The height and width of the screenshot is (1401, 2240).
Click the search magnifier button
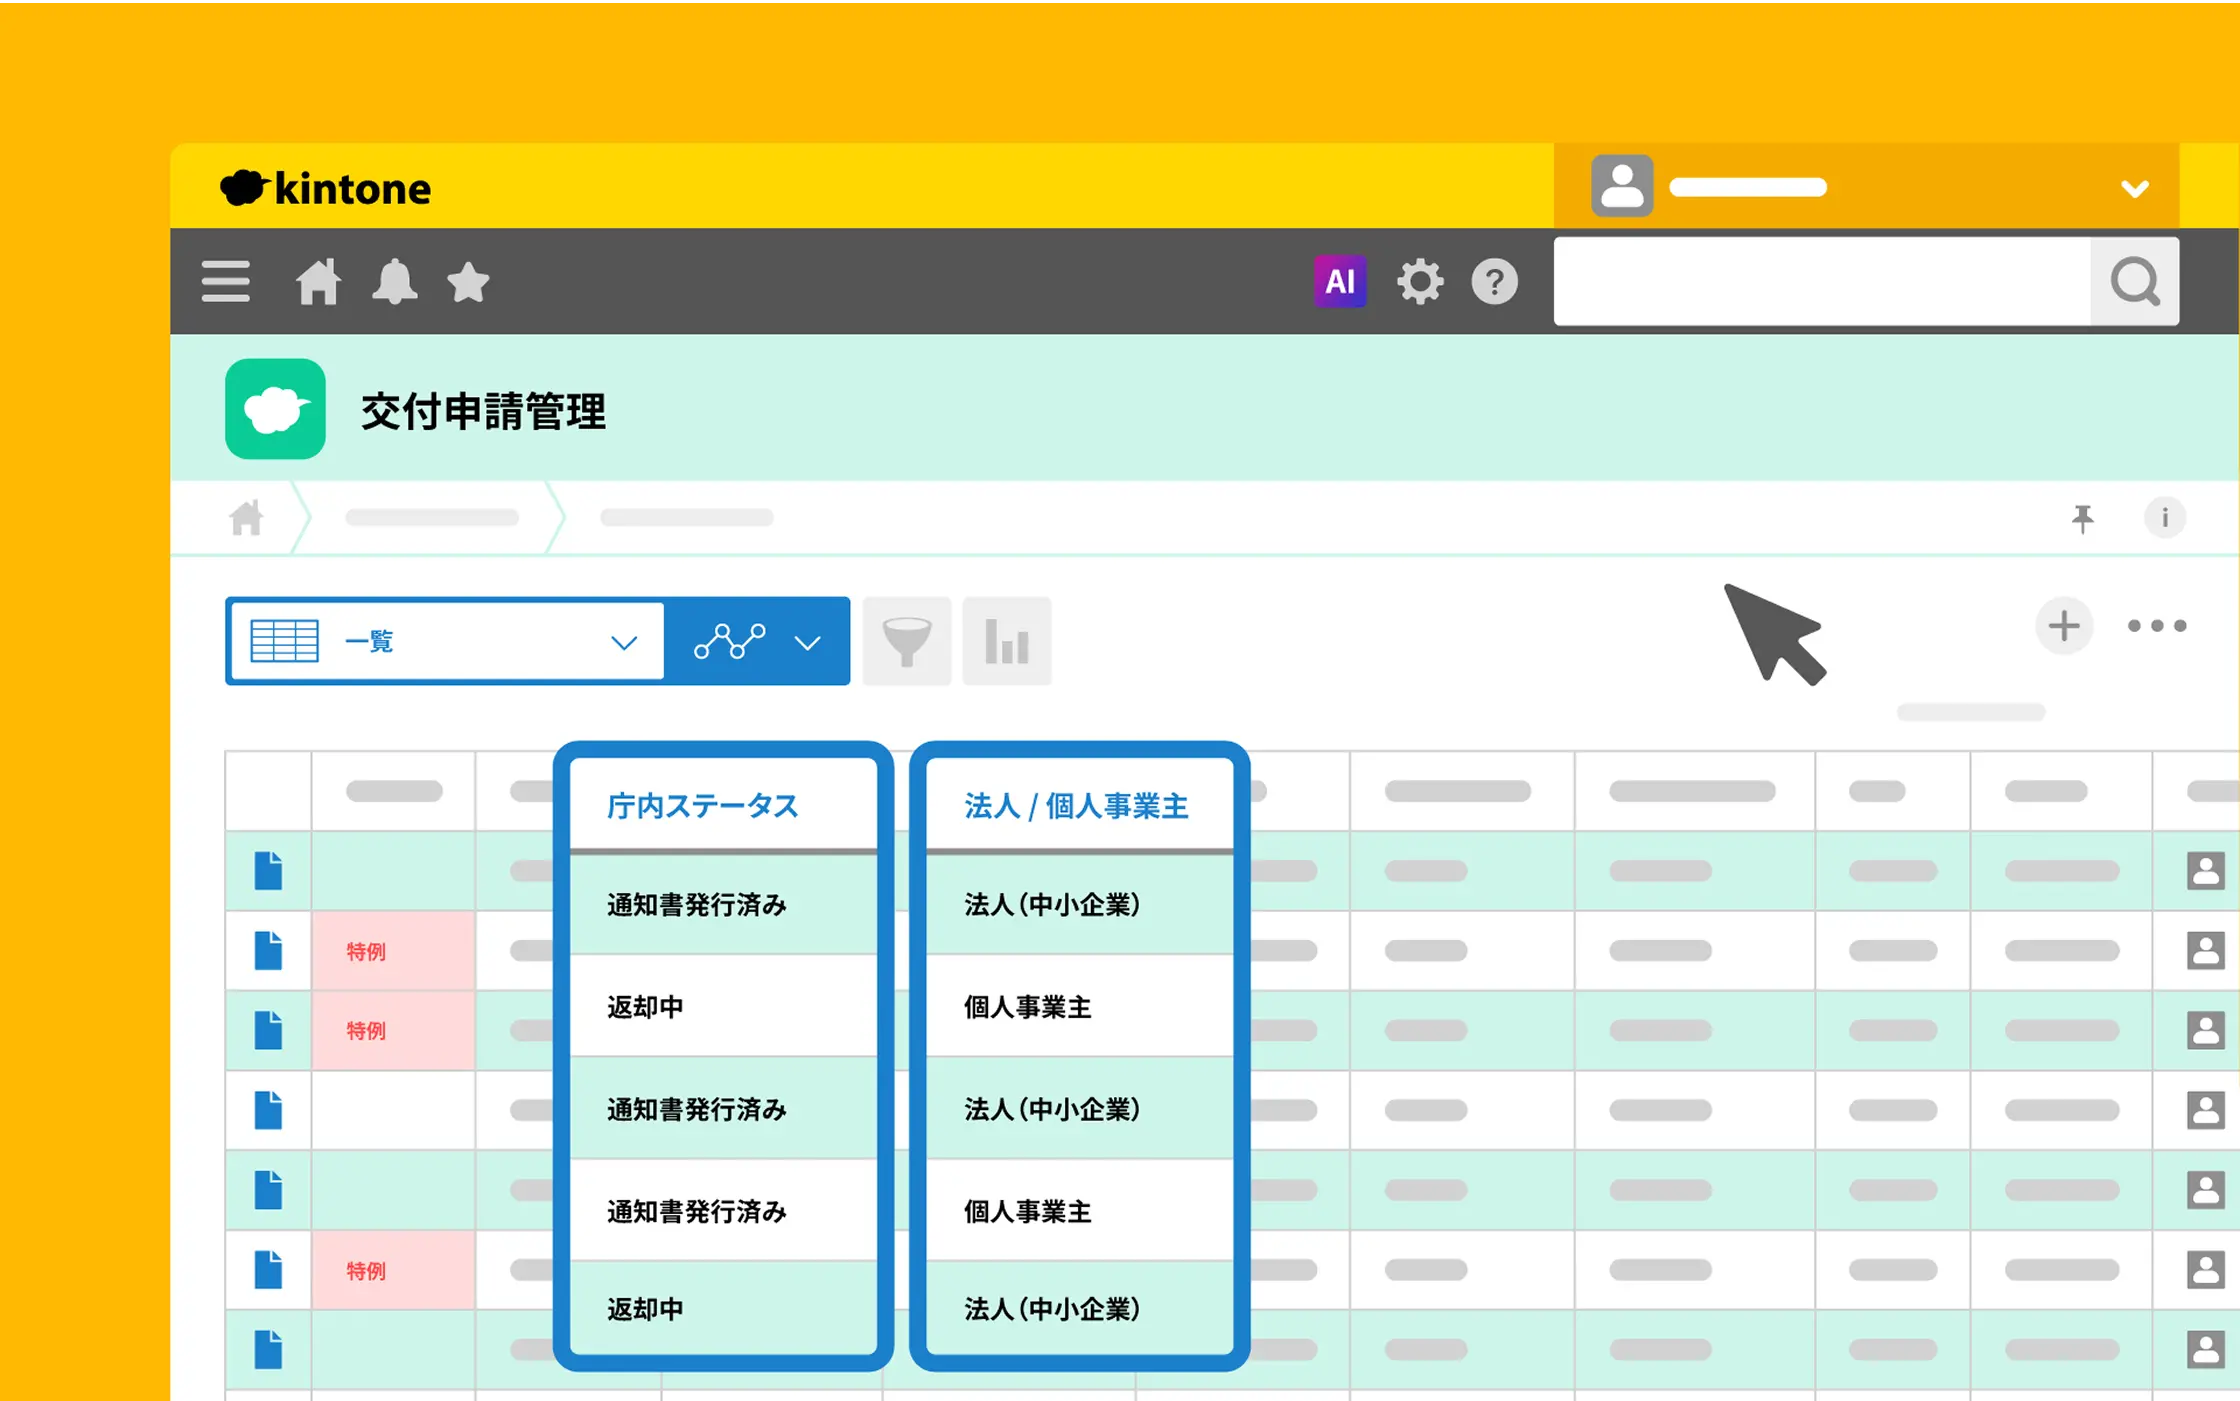(2134, 281)
